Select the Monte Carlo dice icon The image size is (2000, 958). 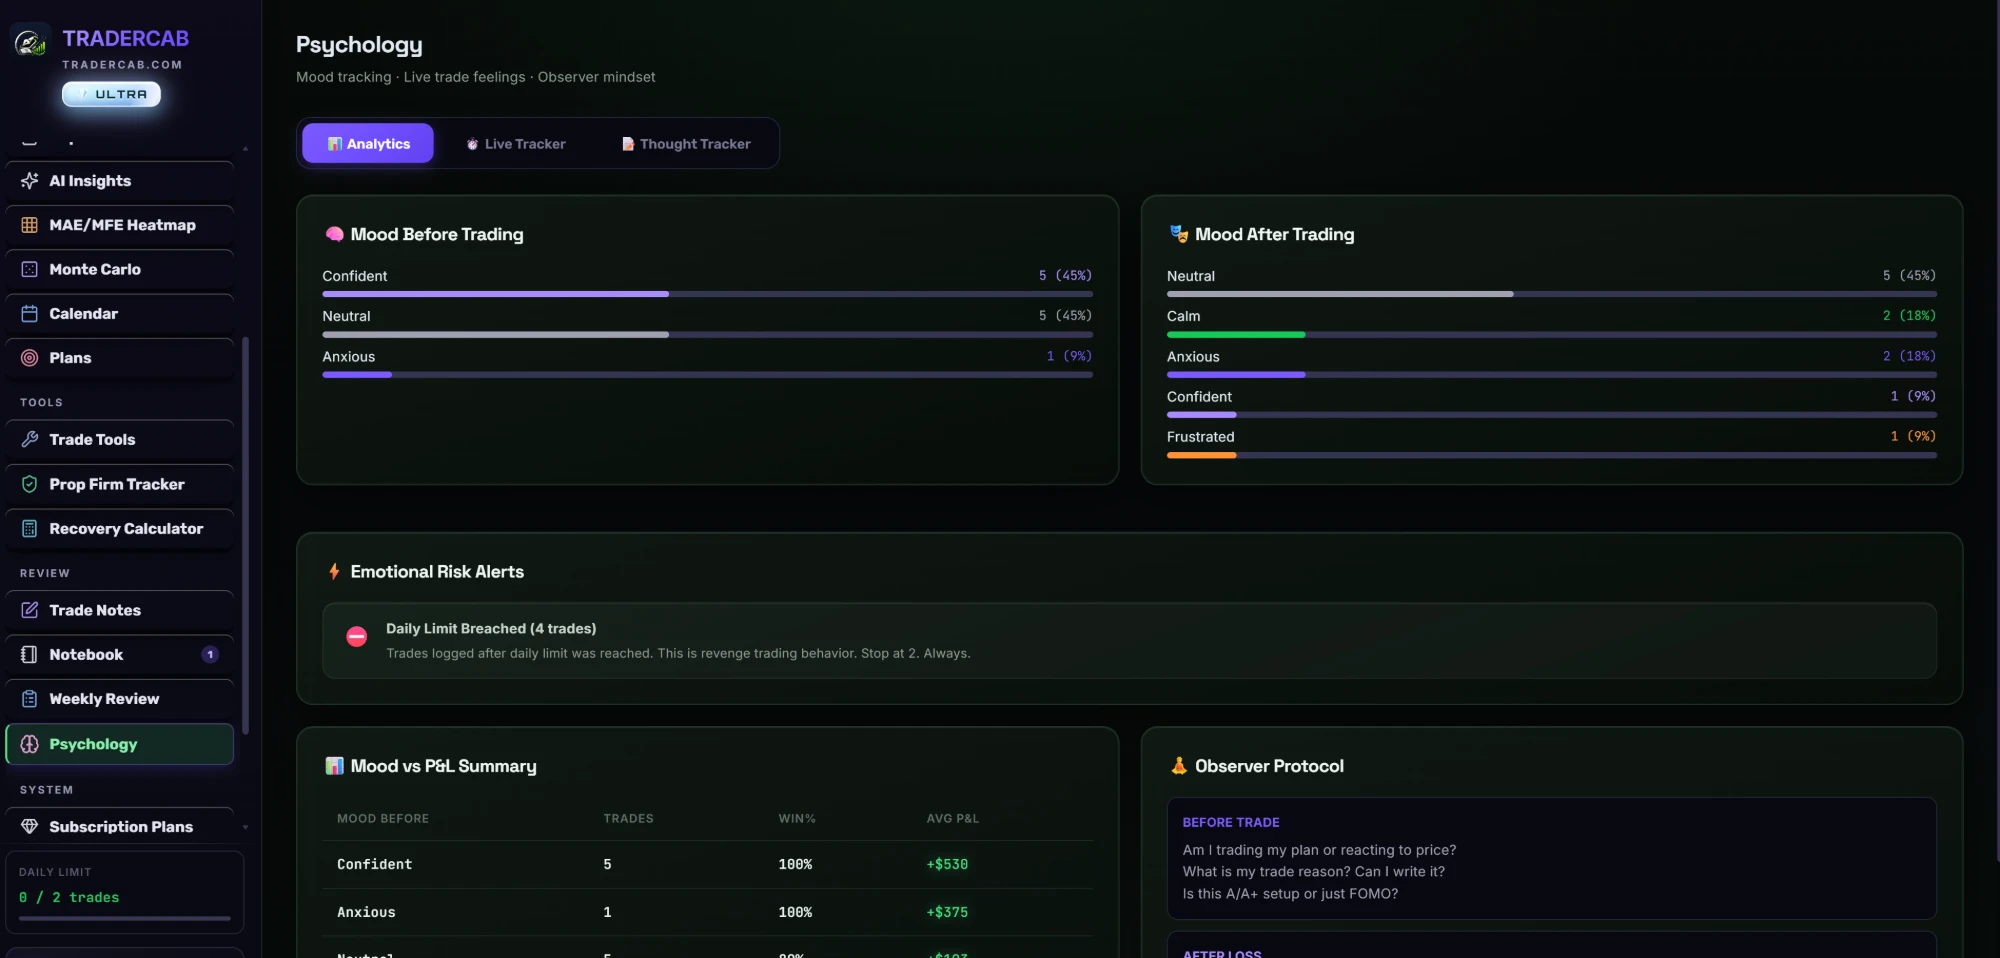(x=30, y=269)
